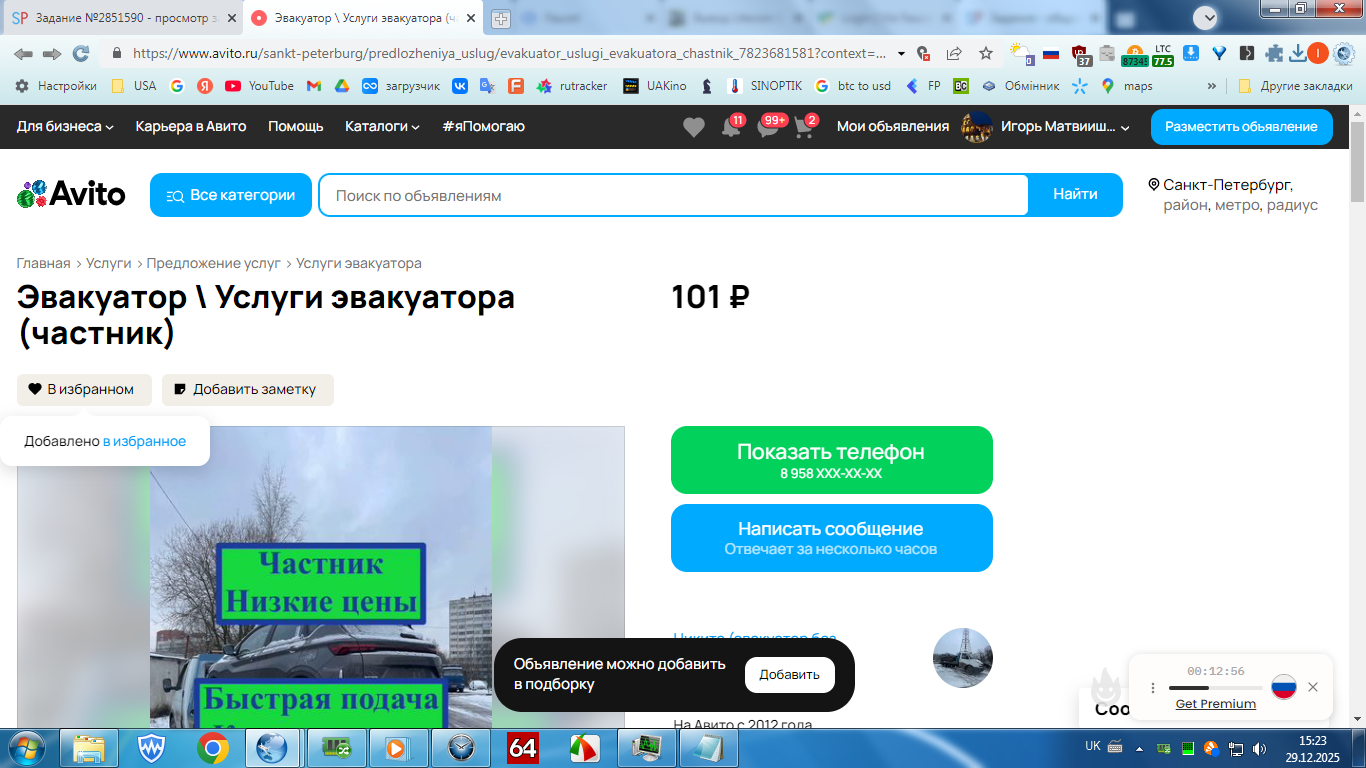Screen dimensions: 1366x768
Task: Open the rutracker bookmark
Action: pyautogui.click(x=572, y=86)
